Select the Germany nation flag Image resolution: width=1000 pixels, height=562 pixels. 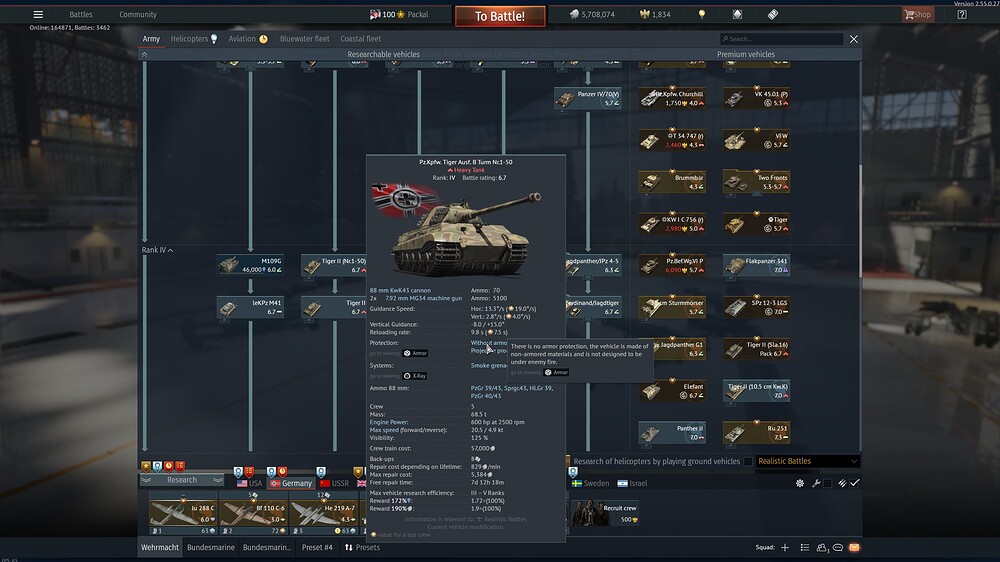(290, 483)
